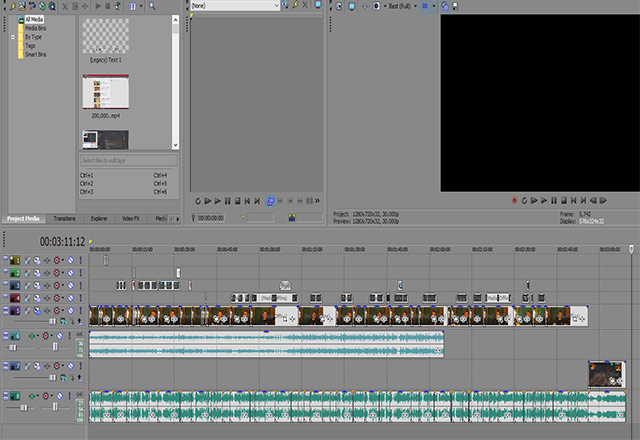This screenshot has height=440, width=640.
Task: Click the search magnifier in Project Media toolbar
Action: (152, 6)
